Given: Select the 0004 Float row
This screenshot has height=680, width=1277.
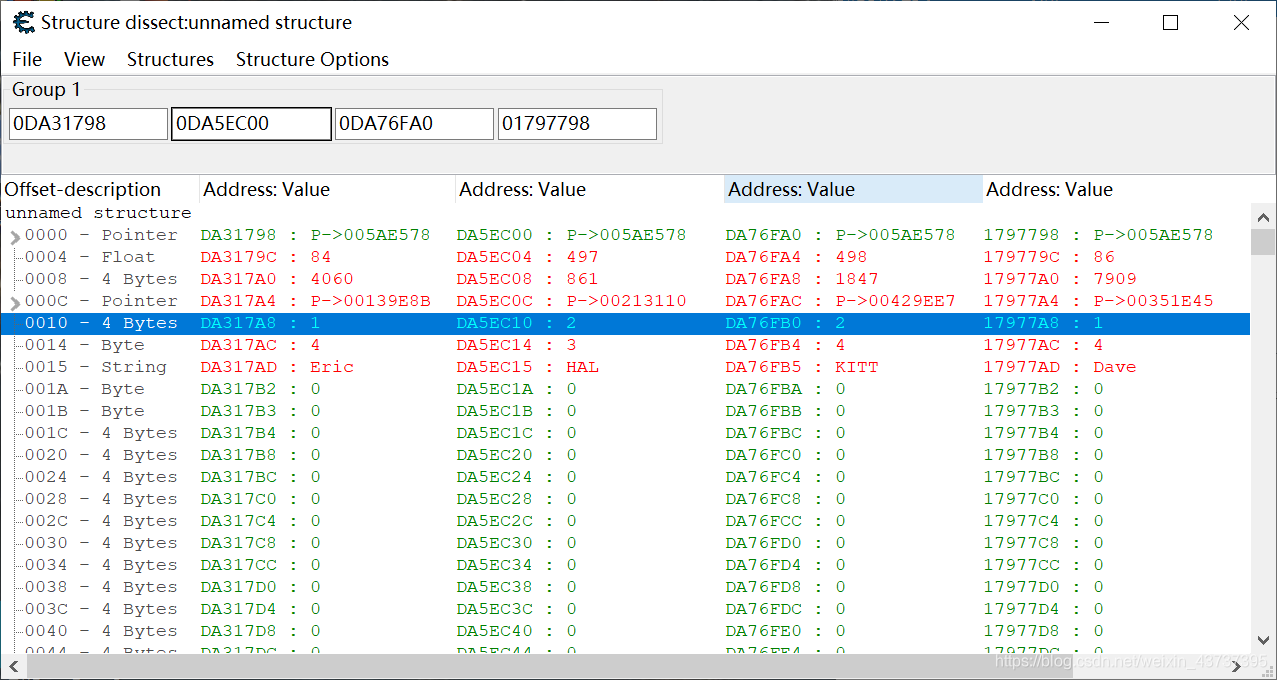Looking at the screenshot, I should 100,257.
